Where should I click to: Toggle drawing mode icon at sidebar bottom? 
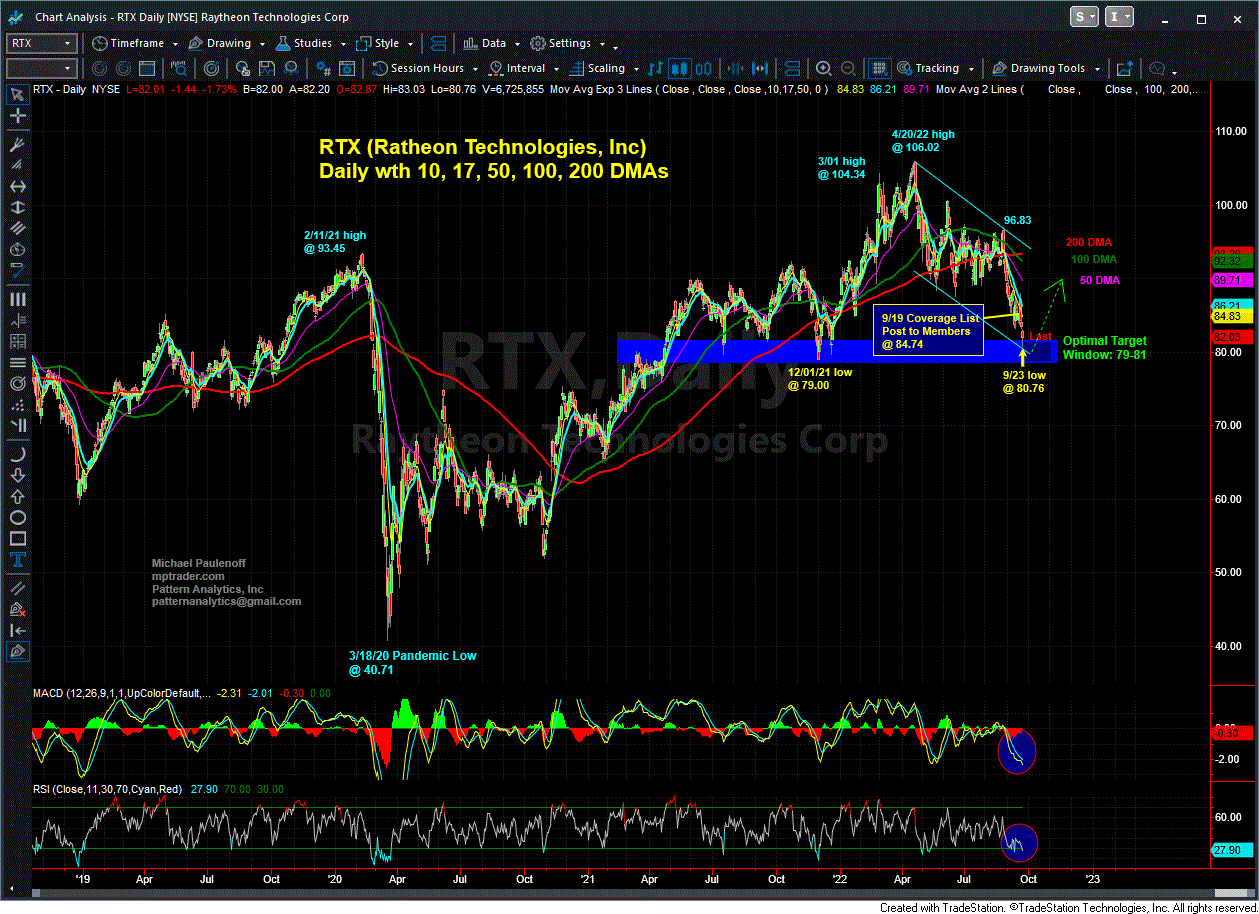click(17, 651)
